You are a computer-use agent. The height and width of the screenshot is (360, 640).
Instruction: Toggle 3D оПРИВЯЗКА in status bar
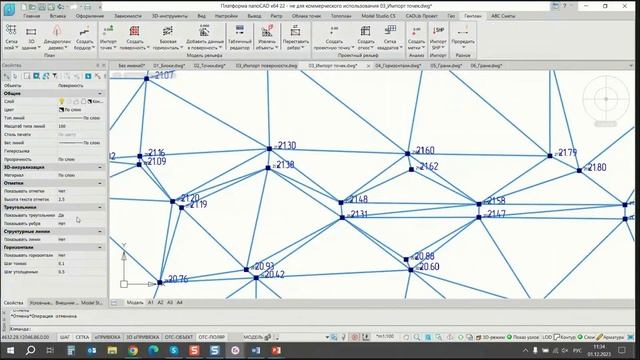click(x=142, y=337)
